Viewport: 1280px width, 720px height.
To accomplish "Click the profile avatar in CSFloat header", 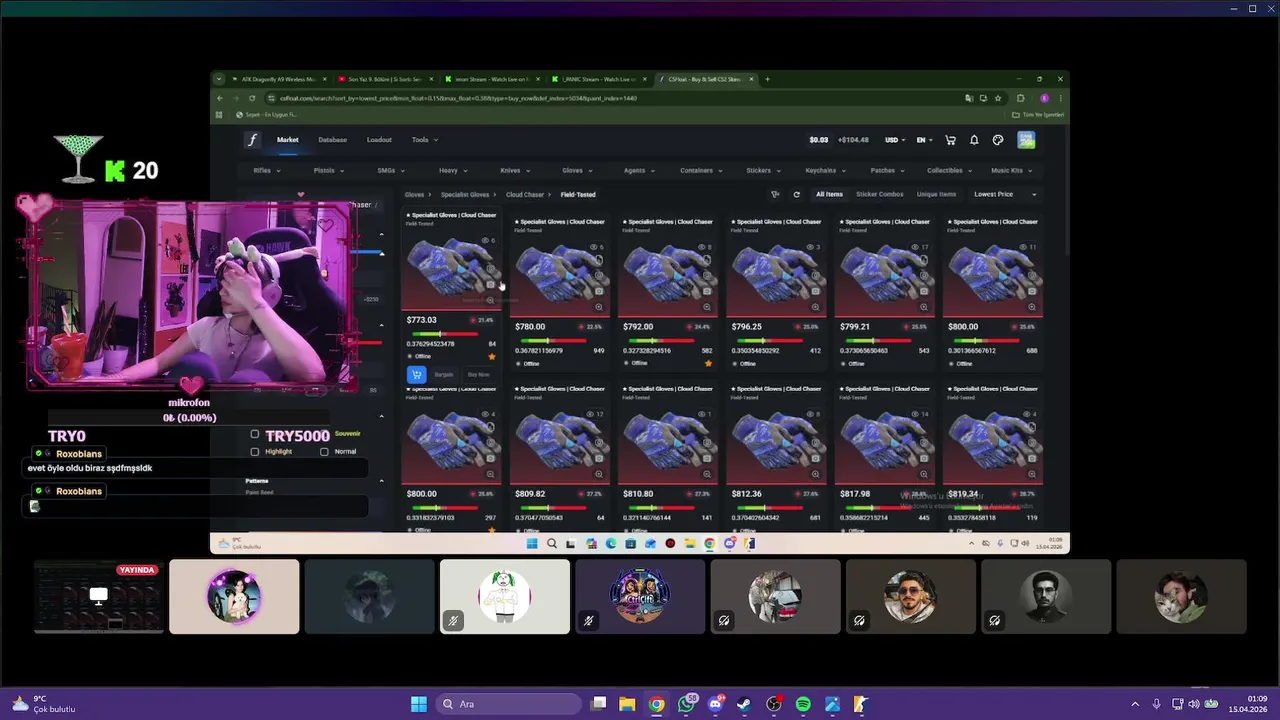I will (1026, 140).
